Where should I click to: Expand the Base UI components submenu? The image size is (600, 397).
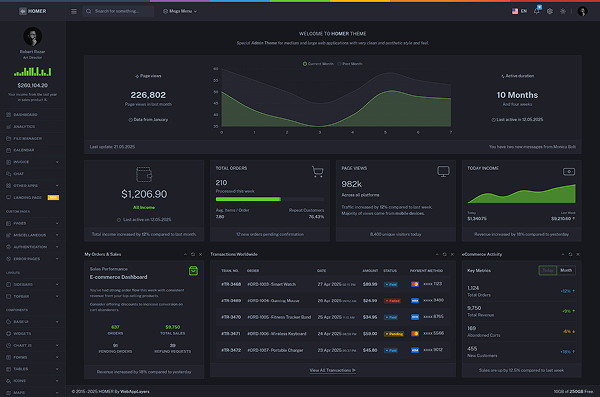tap(33, 322)
